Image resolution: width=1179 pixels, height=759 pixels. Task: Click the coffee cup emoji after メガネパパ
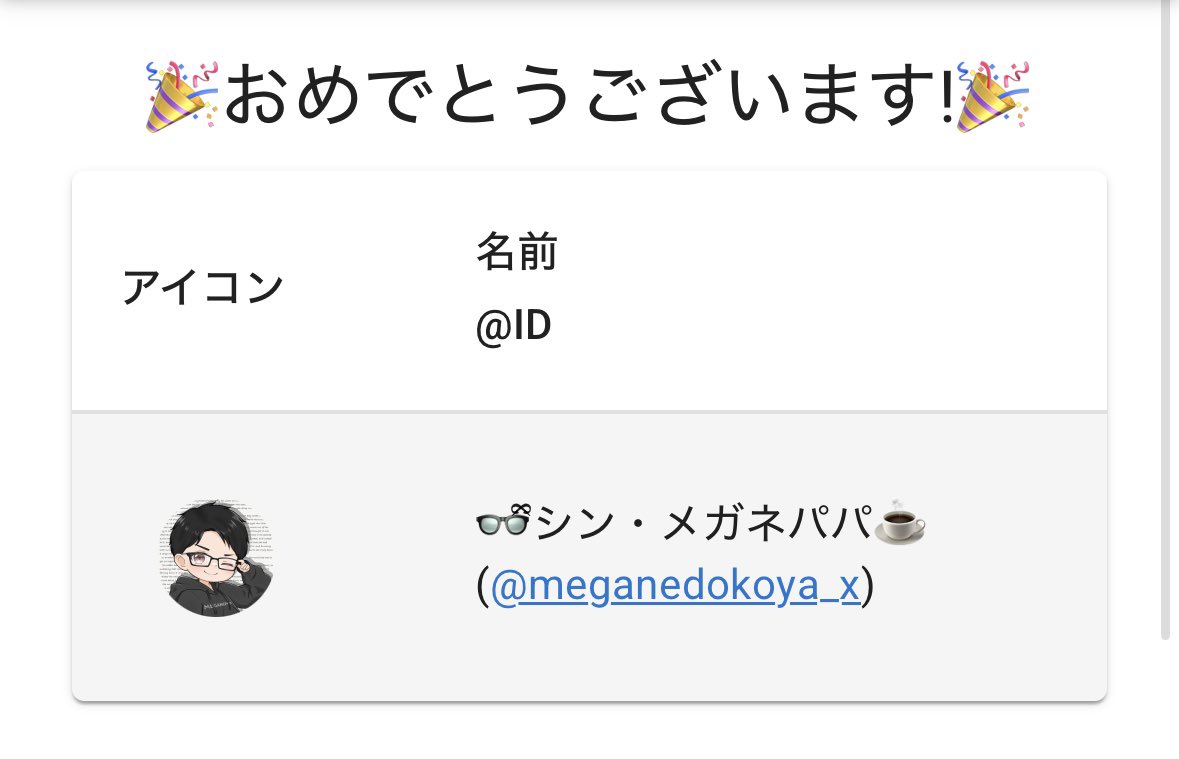click(900, 521)
